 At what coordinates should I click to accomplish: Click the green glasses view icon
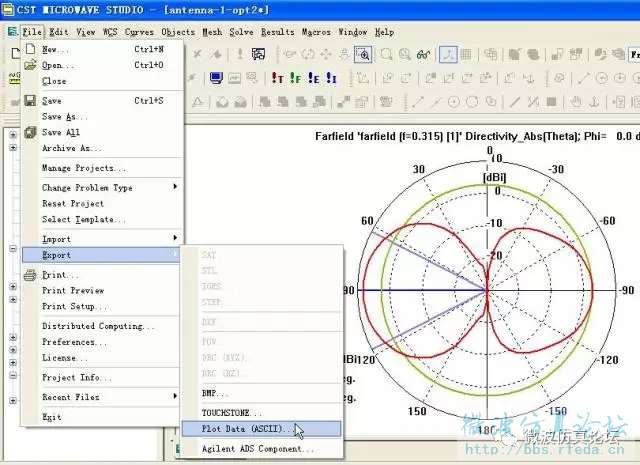pos(423,54)
